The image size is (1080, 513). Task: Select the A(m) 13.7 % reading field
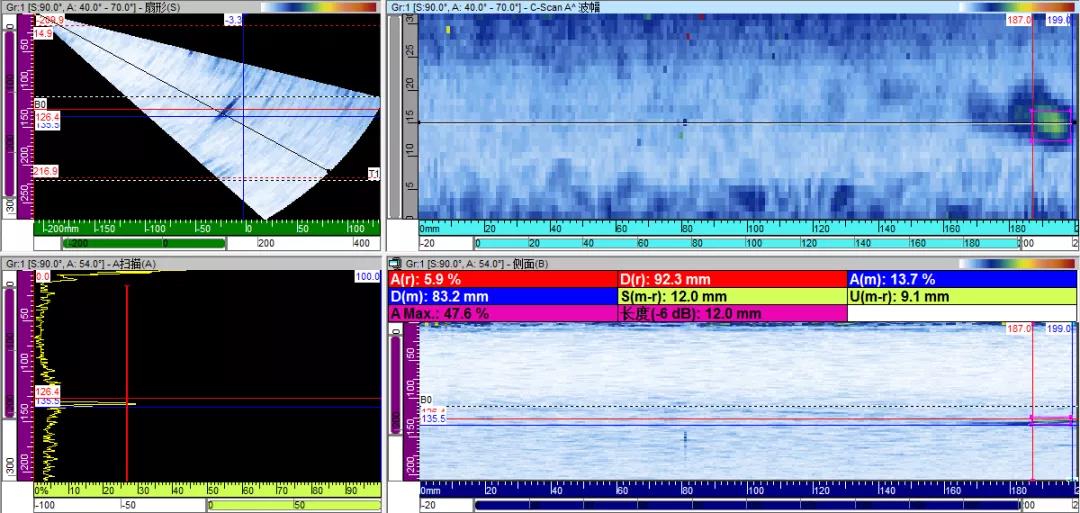[962, 279]
